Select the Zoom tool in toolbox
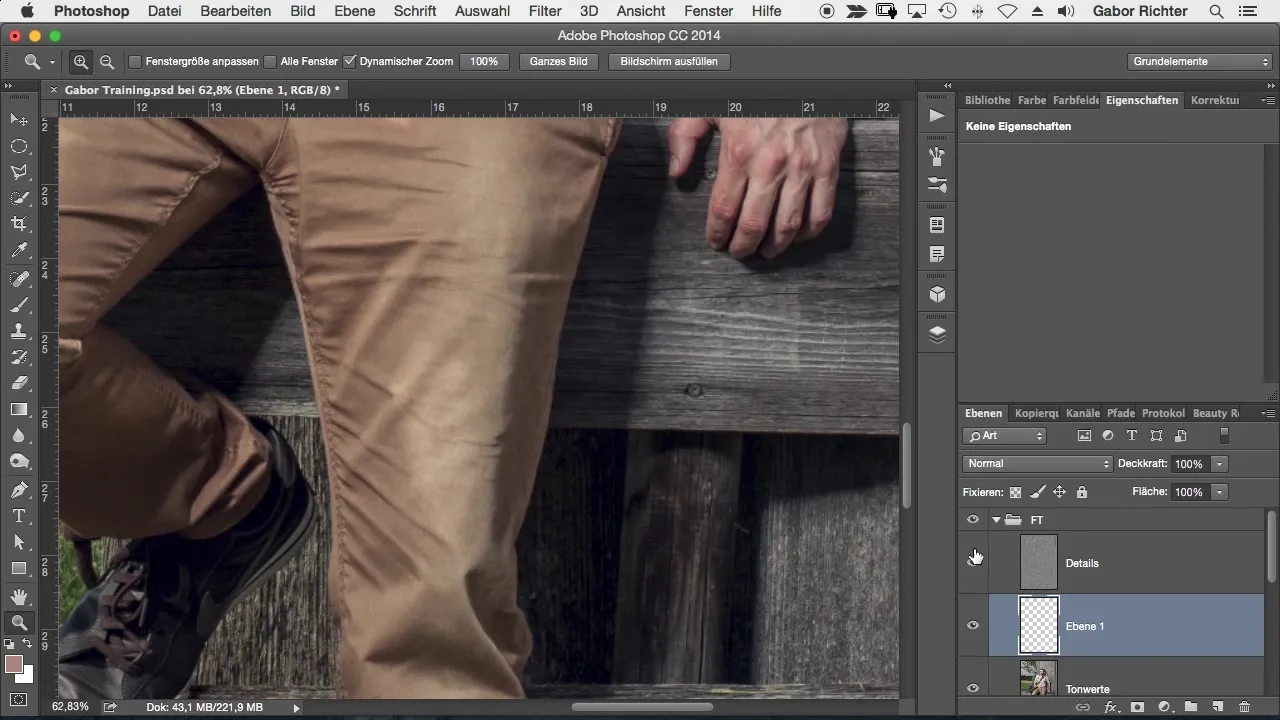 (x=19, y=623)
